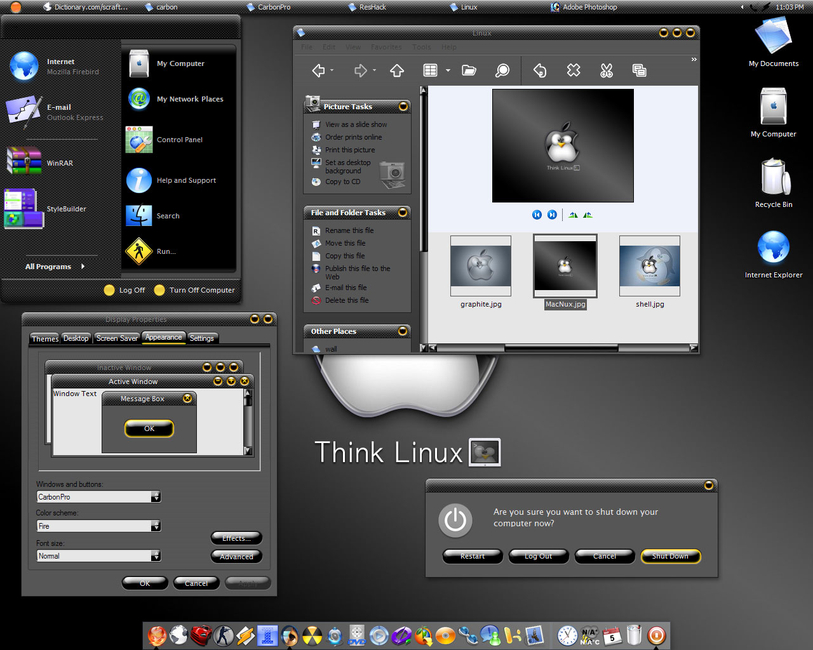Screen dimensions: 813x650
Task: Open the Tools menu in Linux window
Action: pyautogui.click(x=421, y=47)
